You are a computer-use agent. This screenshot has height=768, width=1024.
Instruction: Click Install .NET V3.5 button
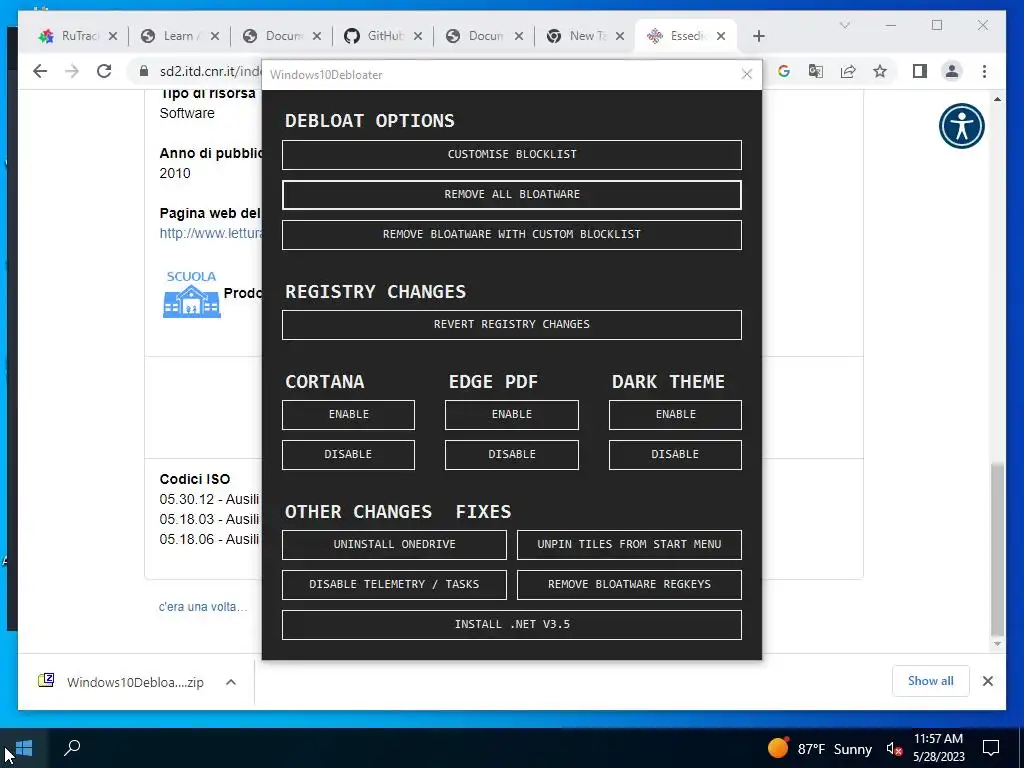pos(511,625)
